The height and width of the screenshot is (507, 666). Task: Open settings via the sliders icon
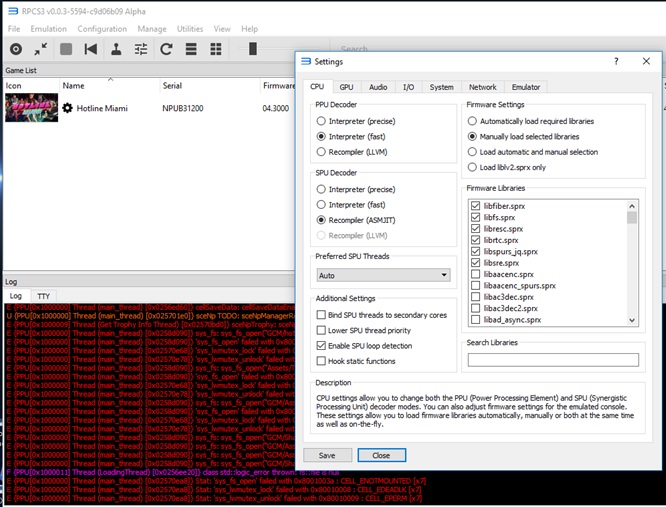pos(141,49)
